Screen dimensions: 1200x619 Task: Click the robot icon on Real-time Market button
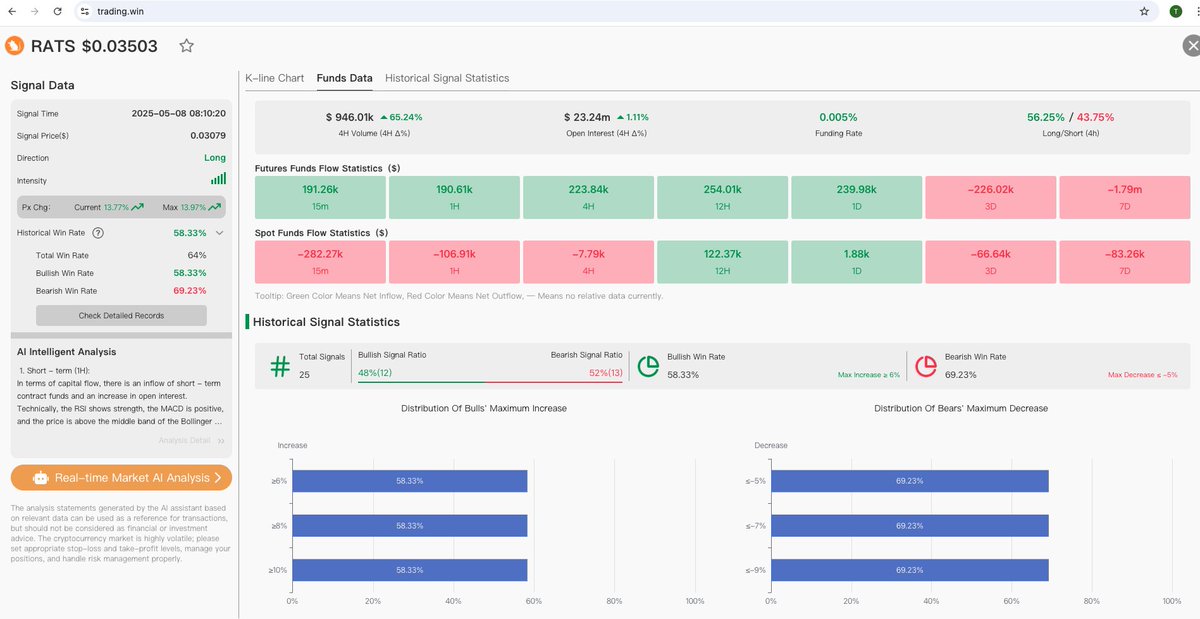click(x=40, y=478)
